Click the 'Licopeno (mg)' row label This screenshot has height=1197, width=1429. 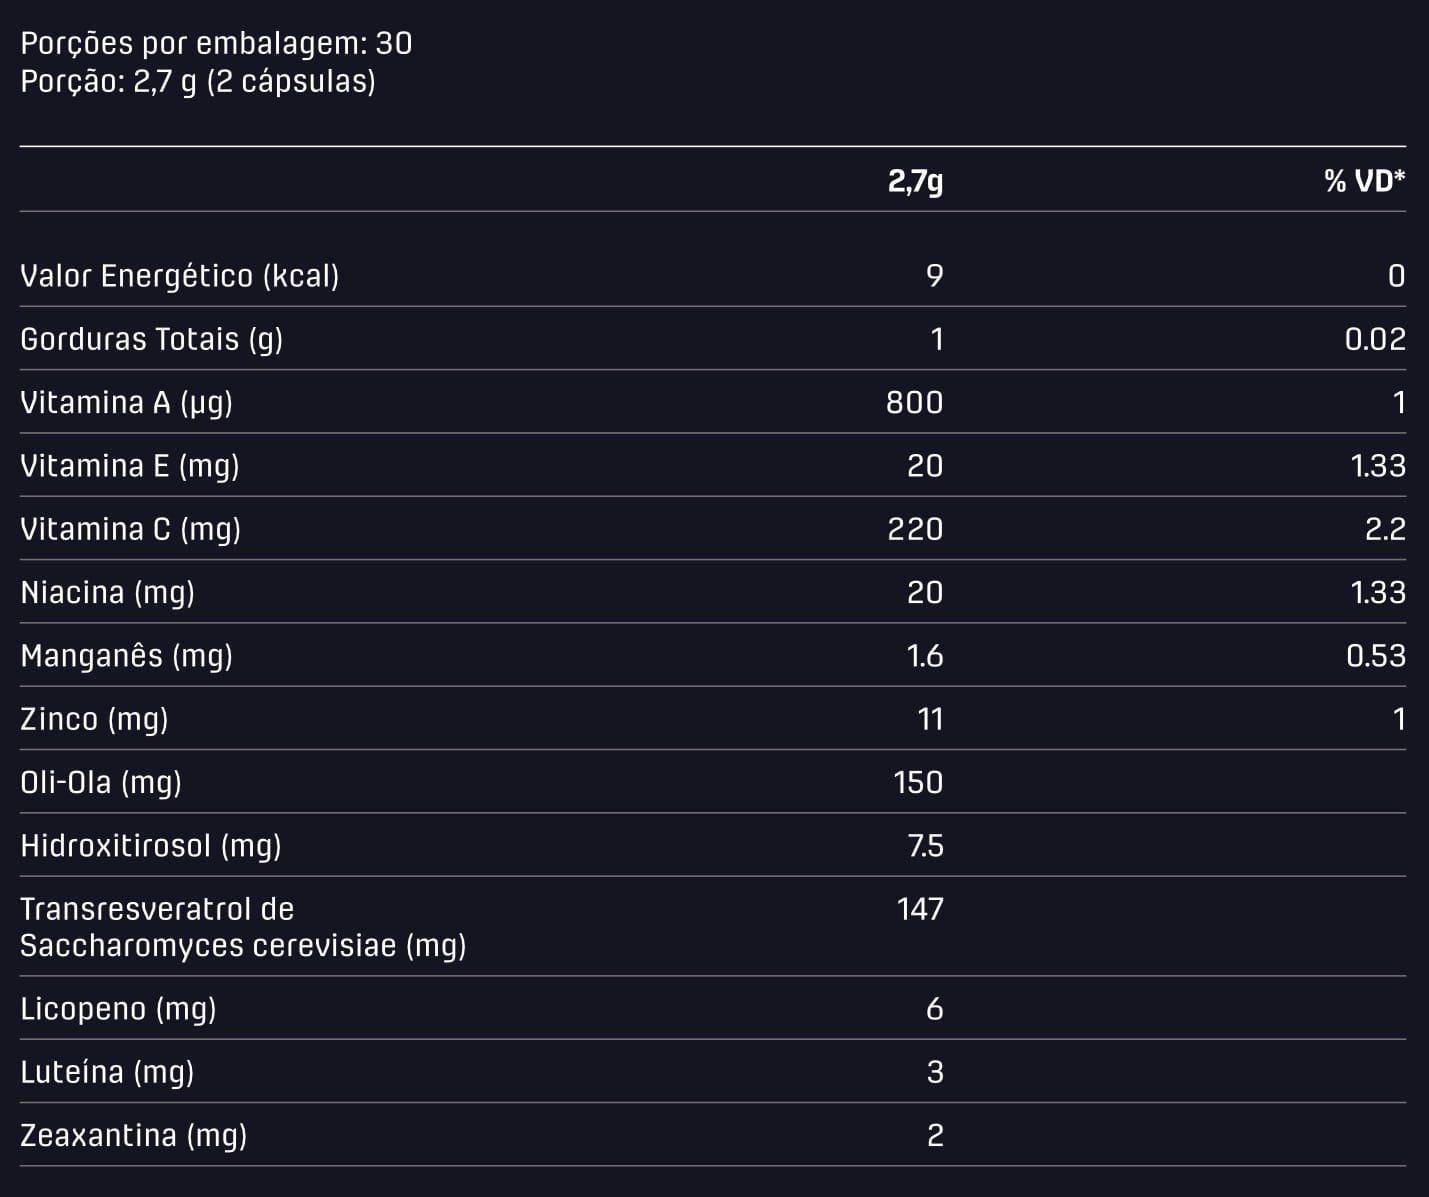click(118, 1009)
